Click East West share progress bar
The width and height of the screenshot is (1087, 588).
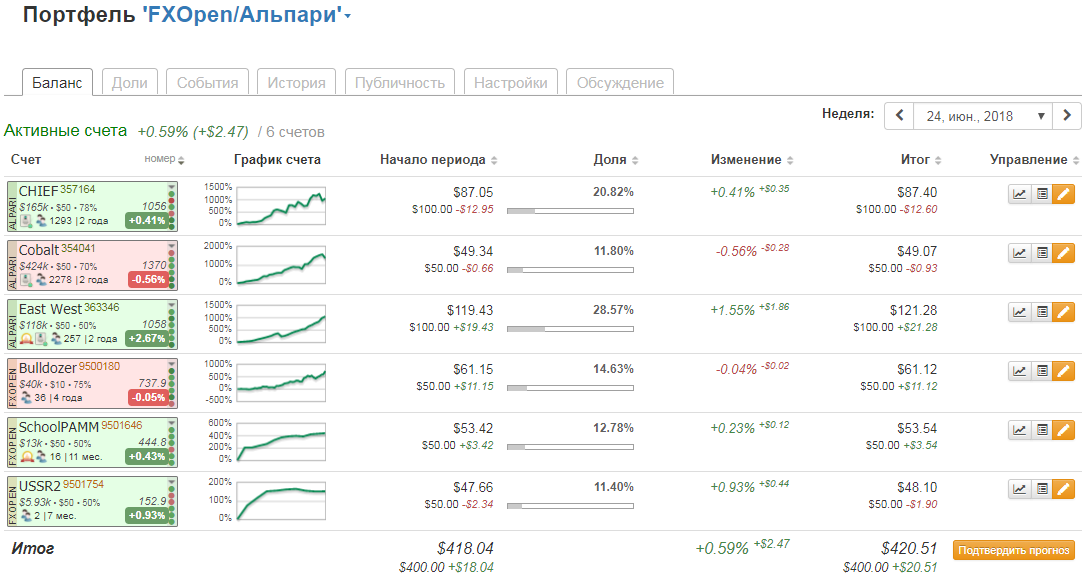[x=570, y=328]
